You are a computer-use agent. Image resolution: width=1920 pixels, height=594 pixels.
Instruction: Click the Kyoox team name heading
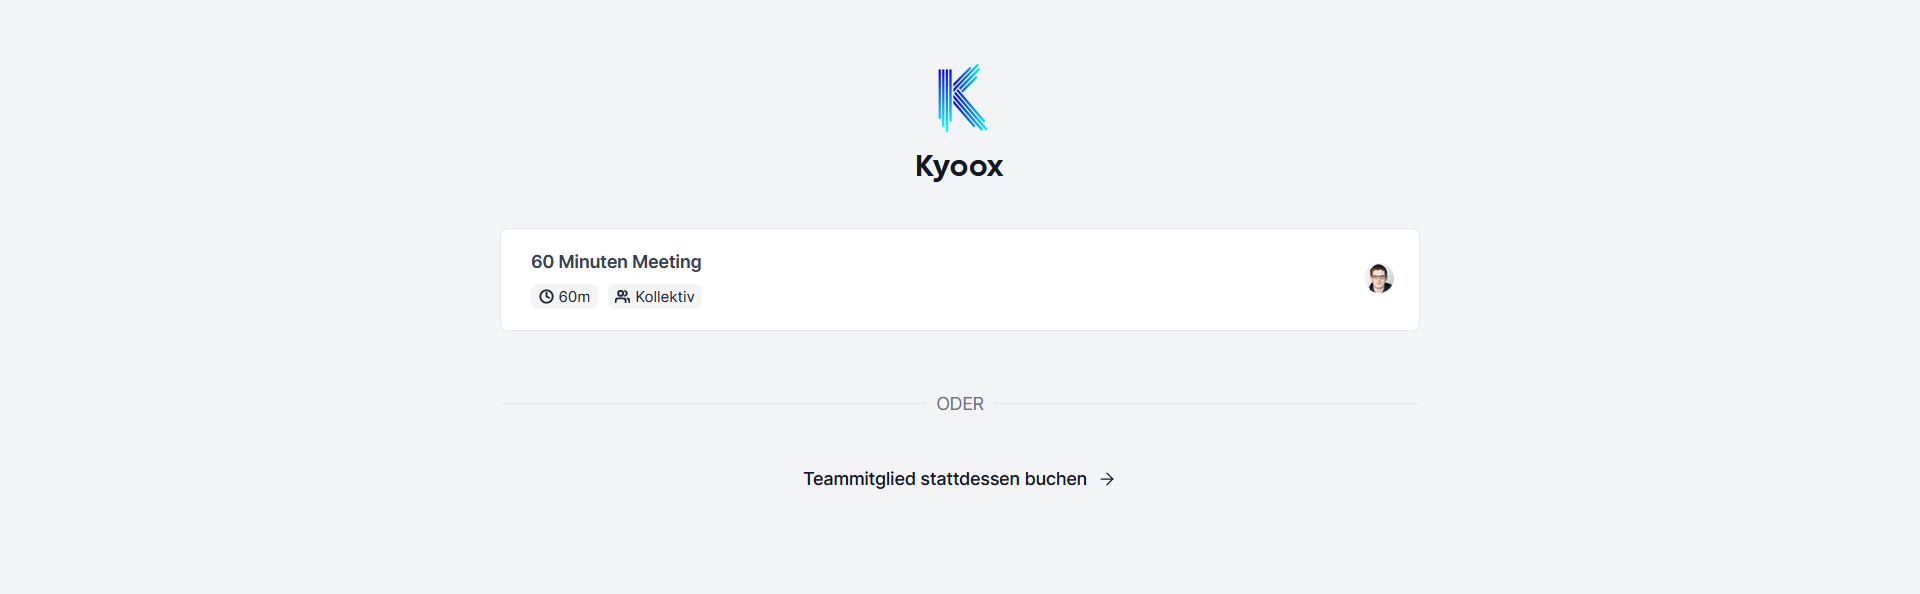tap(958, 166)
